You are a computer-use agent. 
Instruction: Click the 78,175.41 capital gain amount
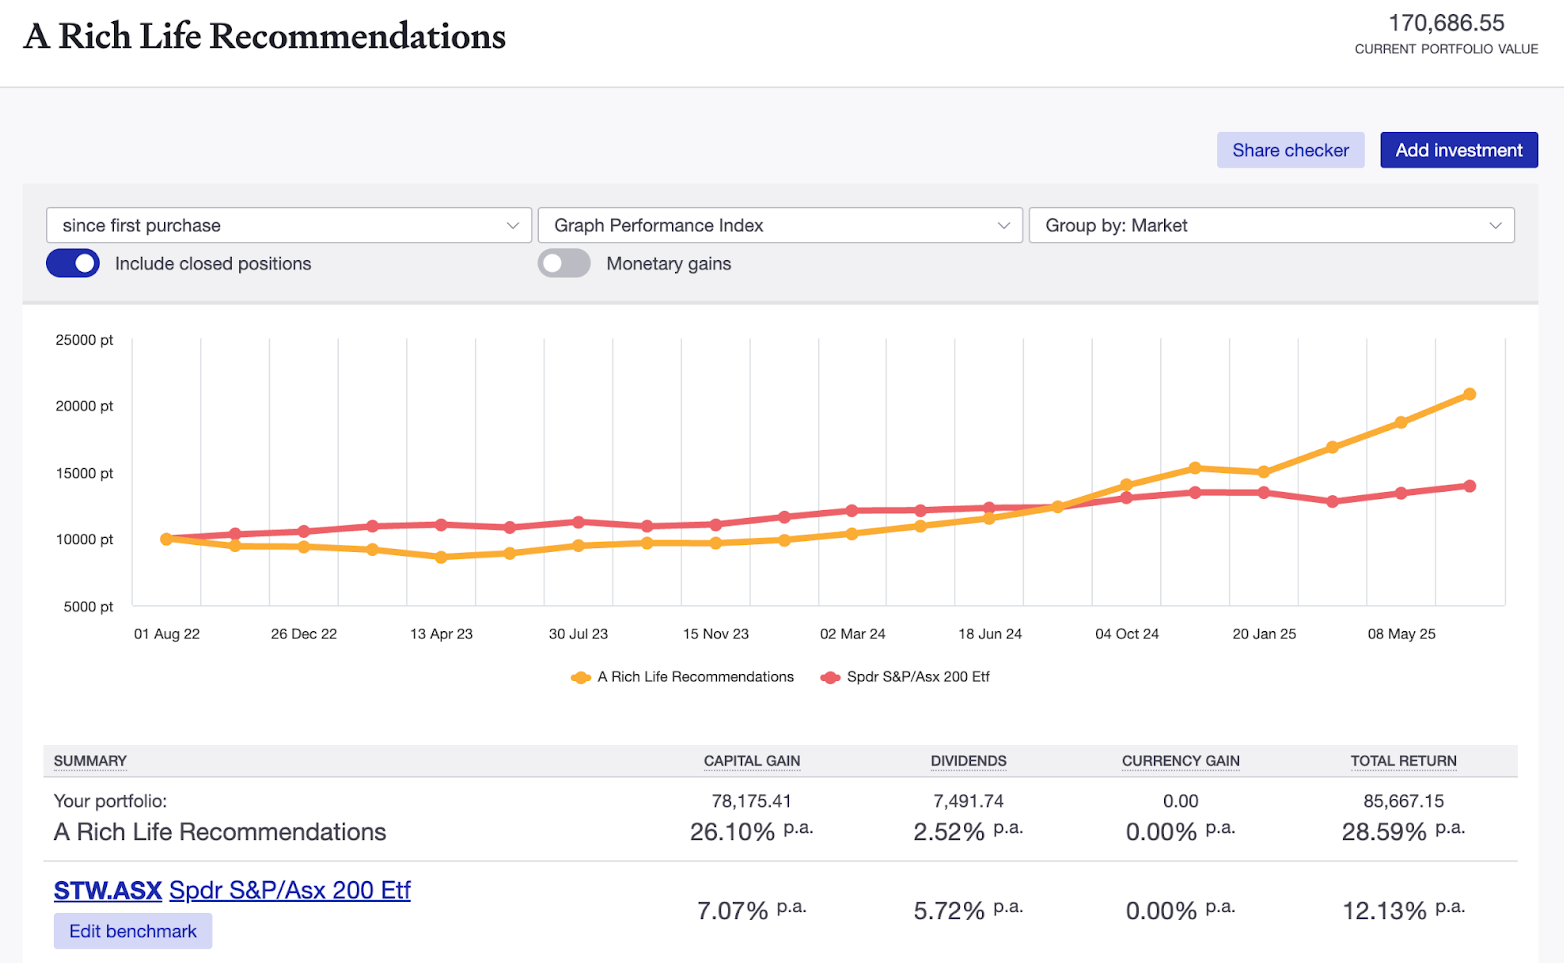(752, 801)
